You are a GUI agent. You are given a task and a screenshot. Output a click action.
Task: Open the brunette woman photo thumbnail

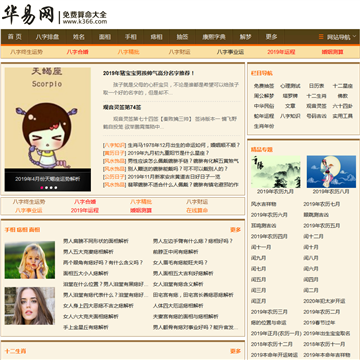(x=30, y=306)
